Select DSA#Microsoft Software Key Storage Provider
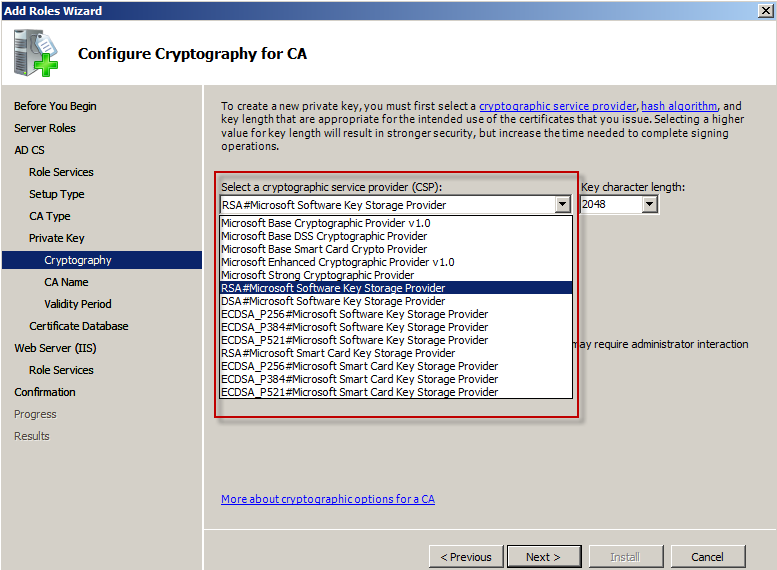This screenshot has width=777, height=570. [333, 301]
